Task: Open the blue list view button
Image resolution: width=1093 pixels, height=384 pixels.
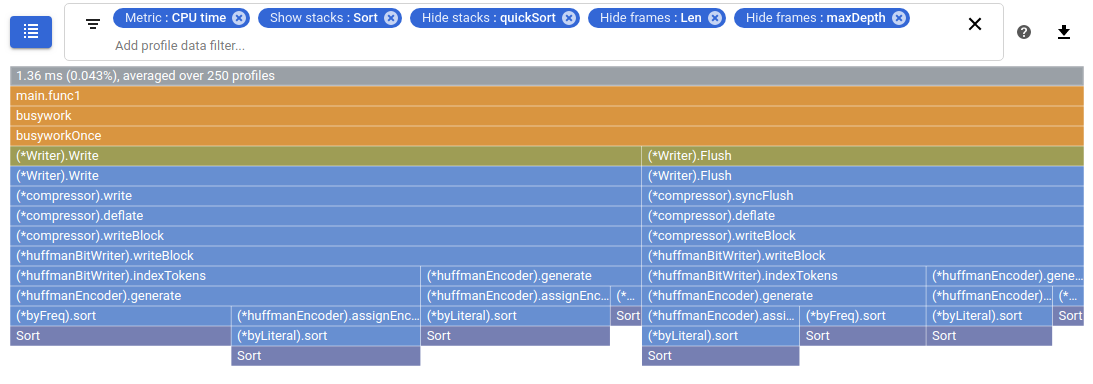Action: 31,31
